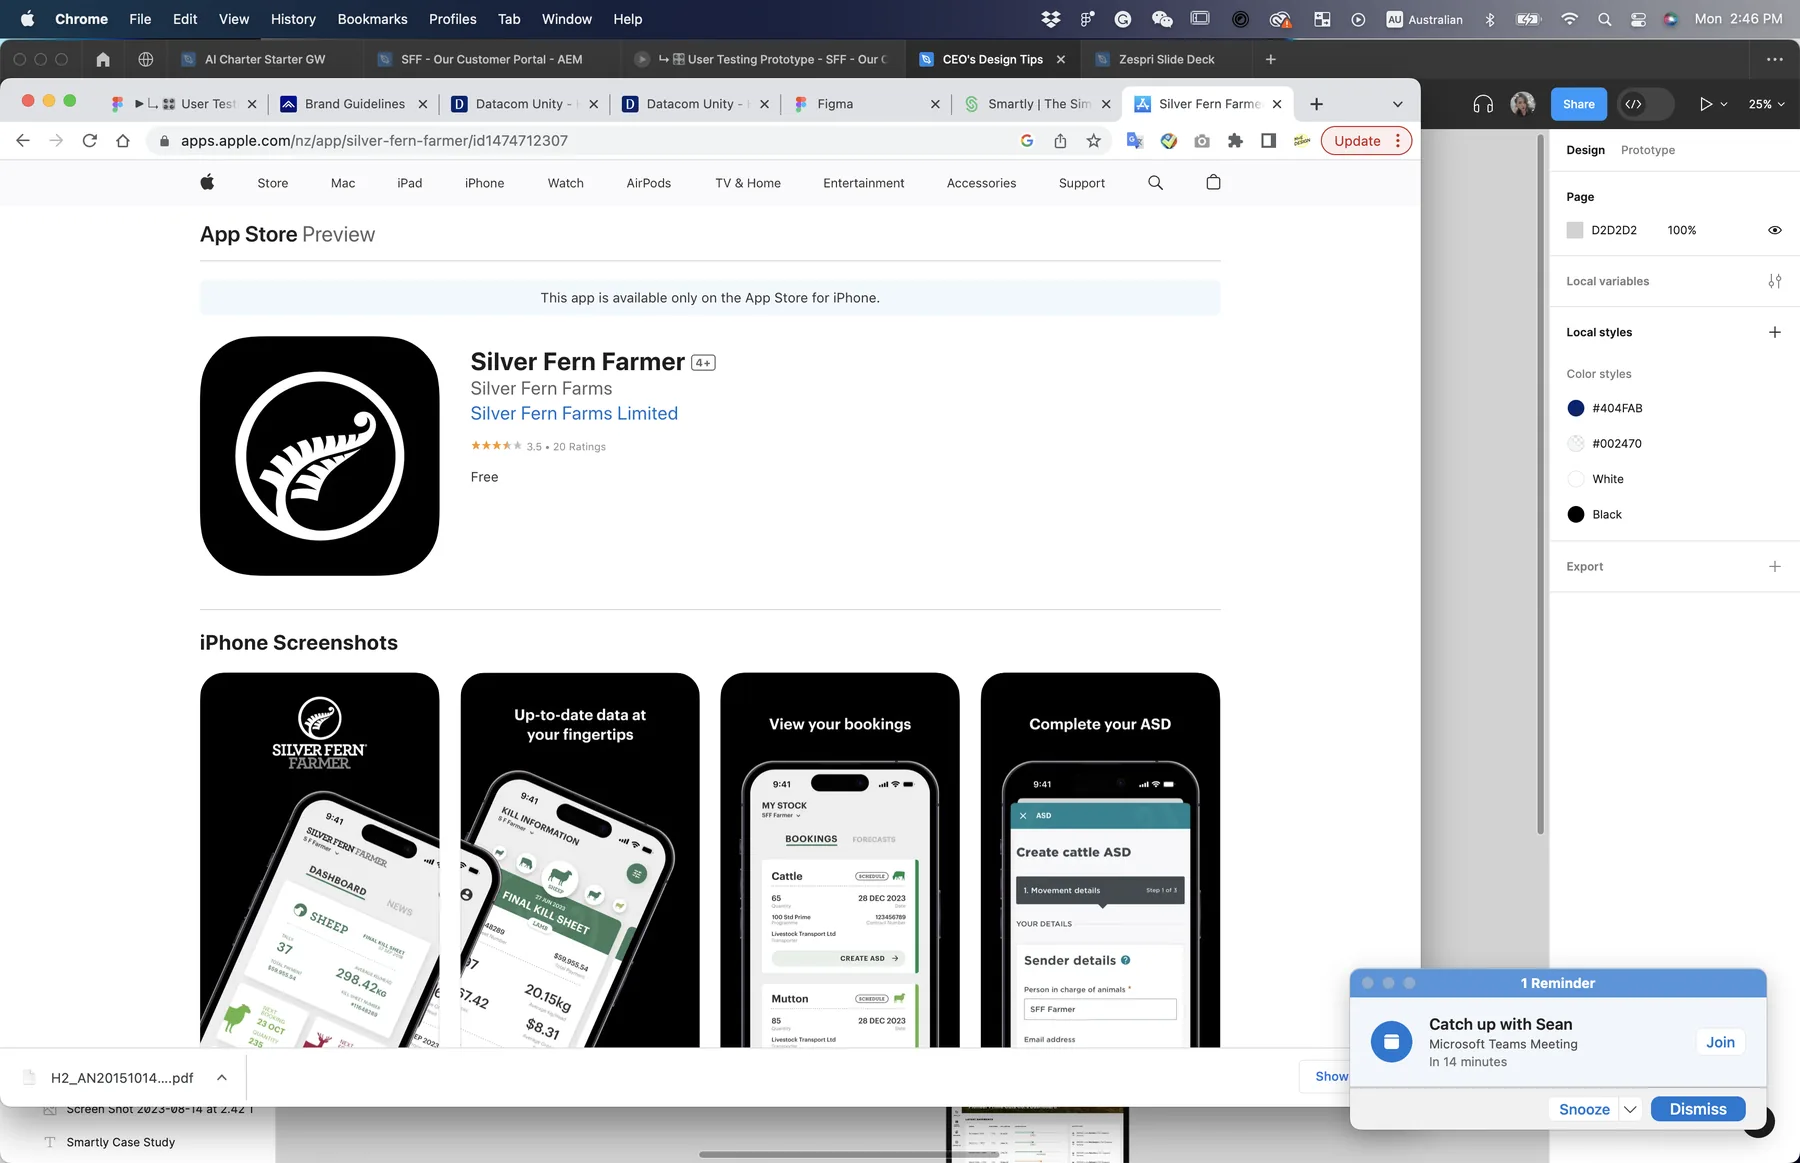Open the Apple shopping bag icon
Viewport: 1800px width, 1163px height.
click(x=1213, y=183)
